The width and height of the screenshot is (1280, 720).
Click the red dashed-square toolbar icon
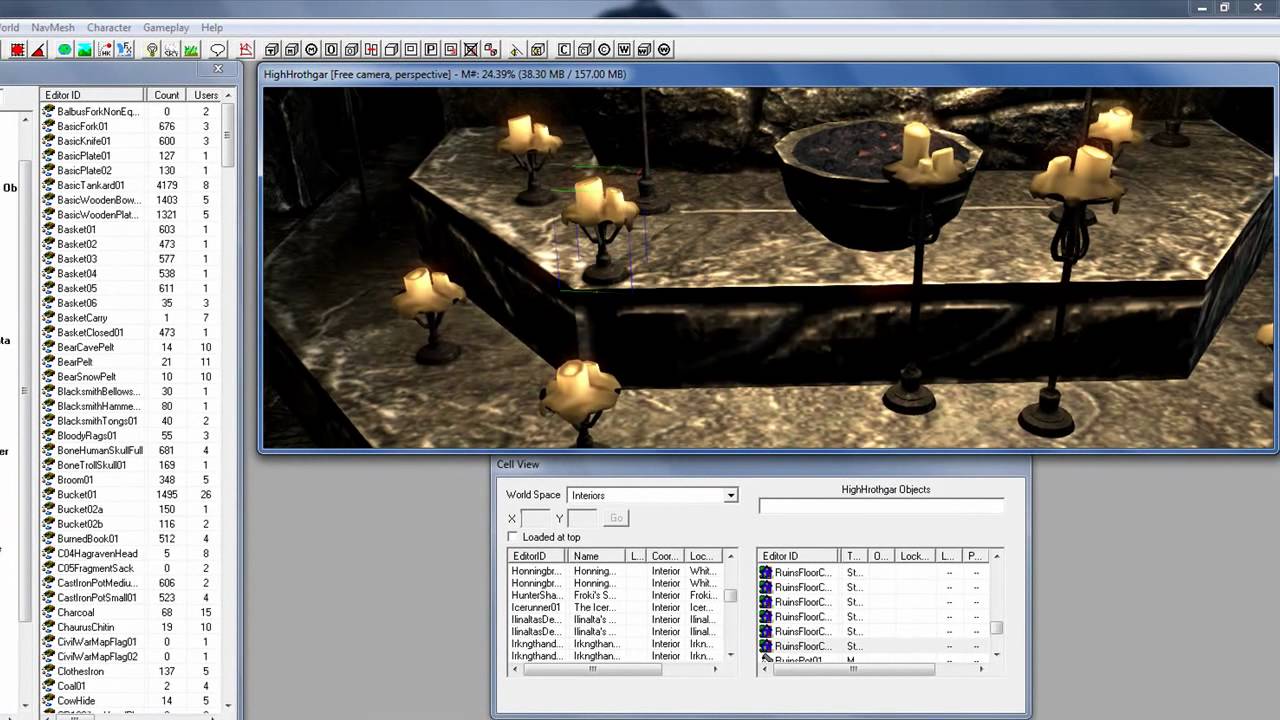(x=17, y=49)
